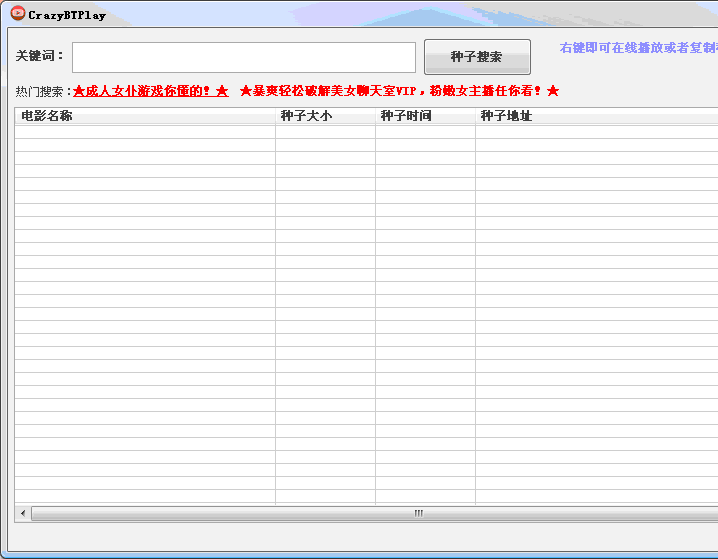Focus the 关键词 keyword input field
Screen dimensions: 718x559
click(x=243, y=57)
